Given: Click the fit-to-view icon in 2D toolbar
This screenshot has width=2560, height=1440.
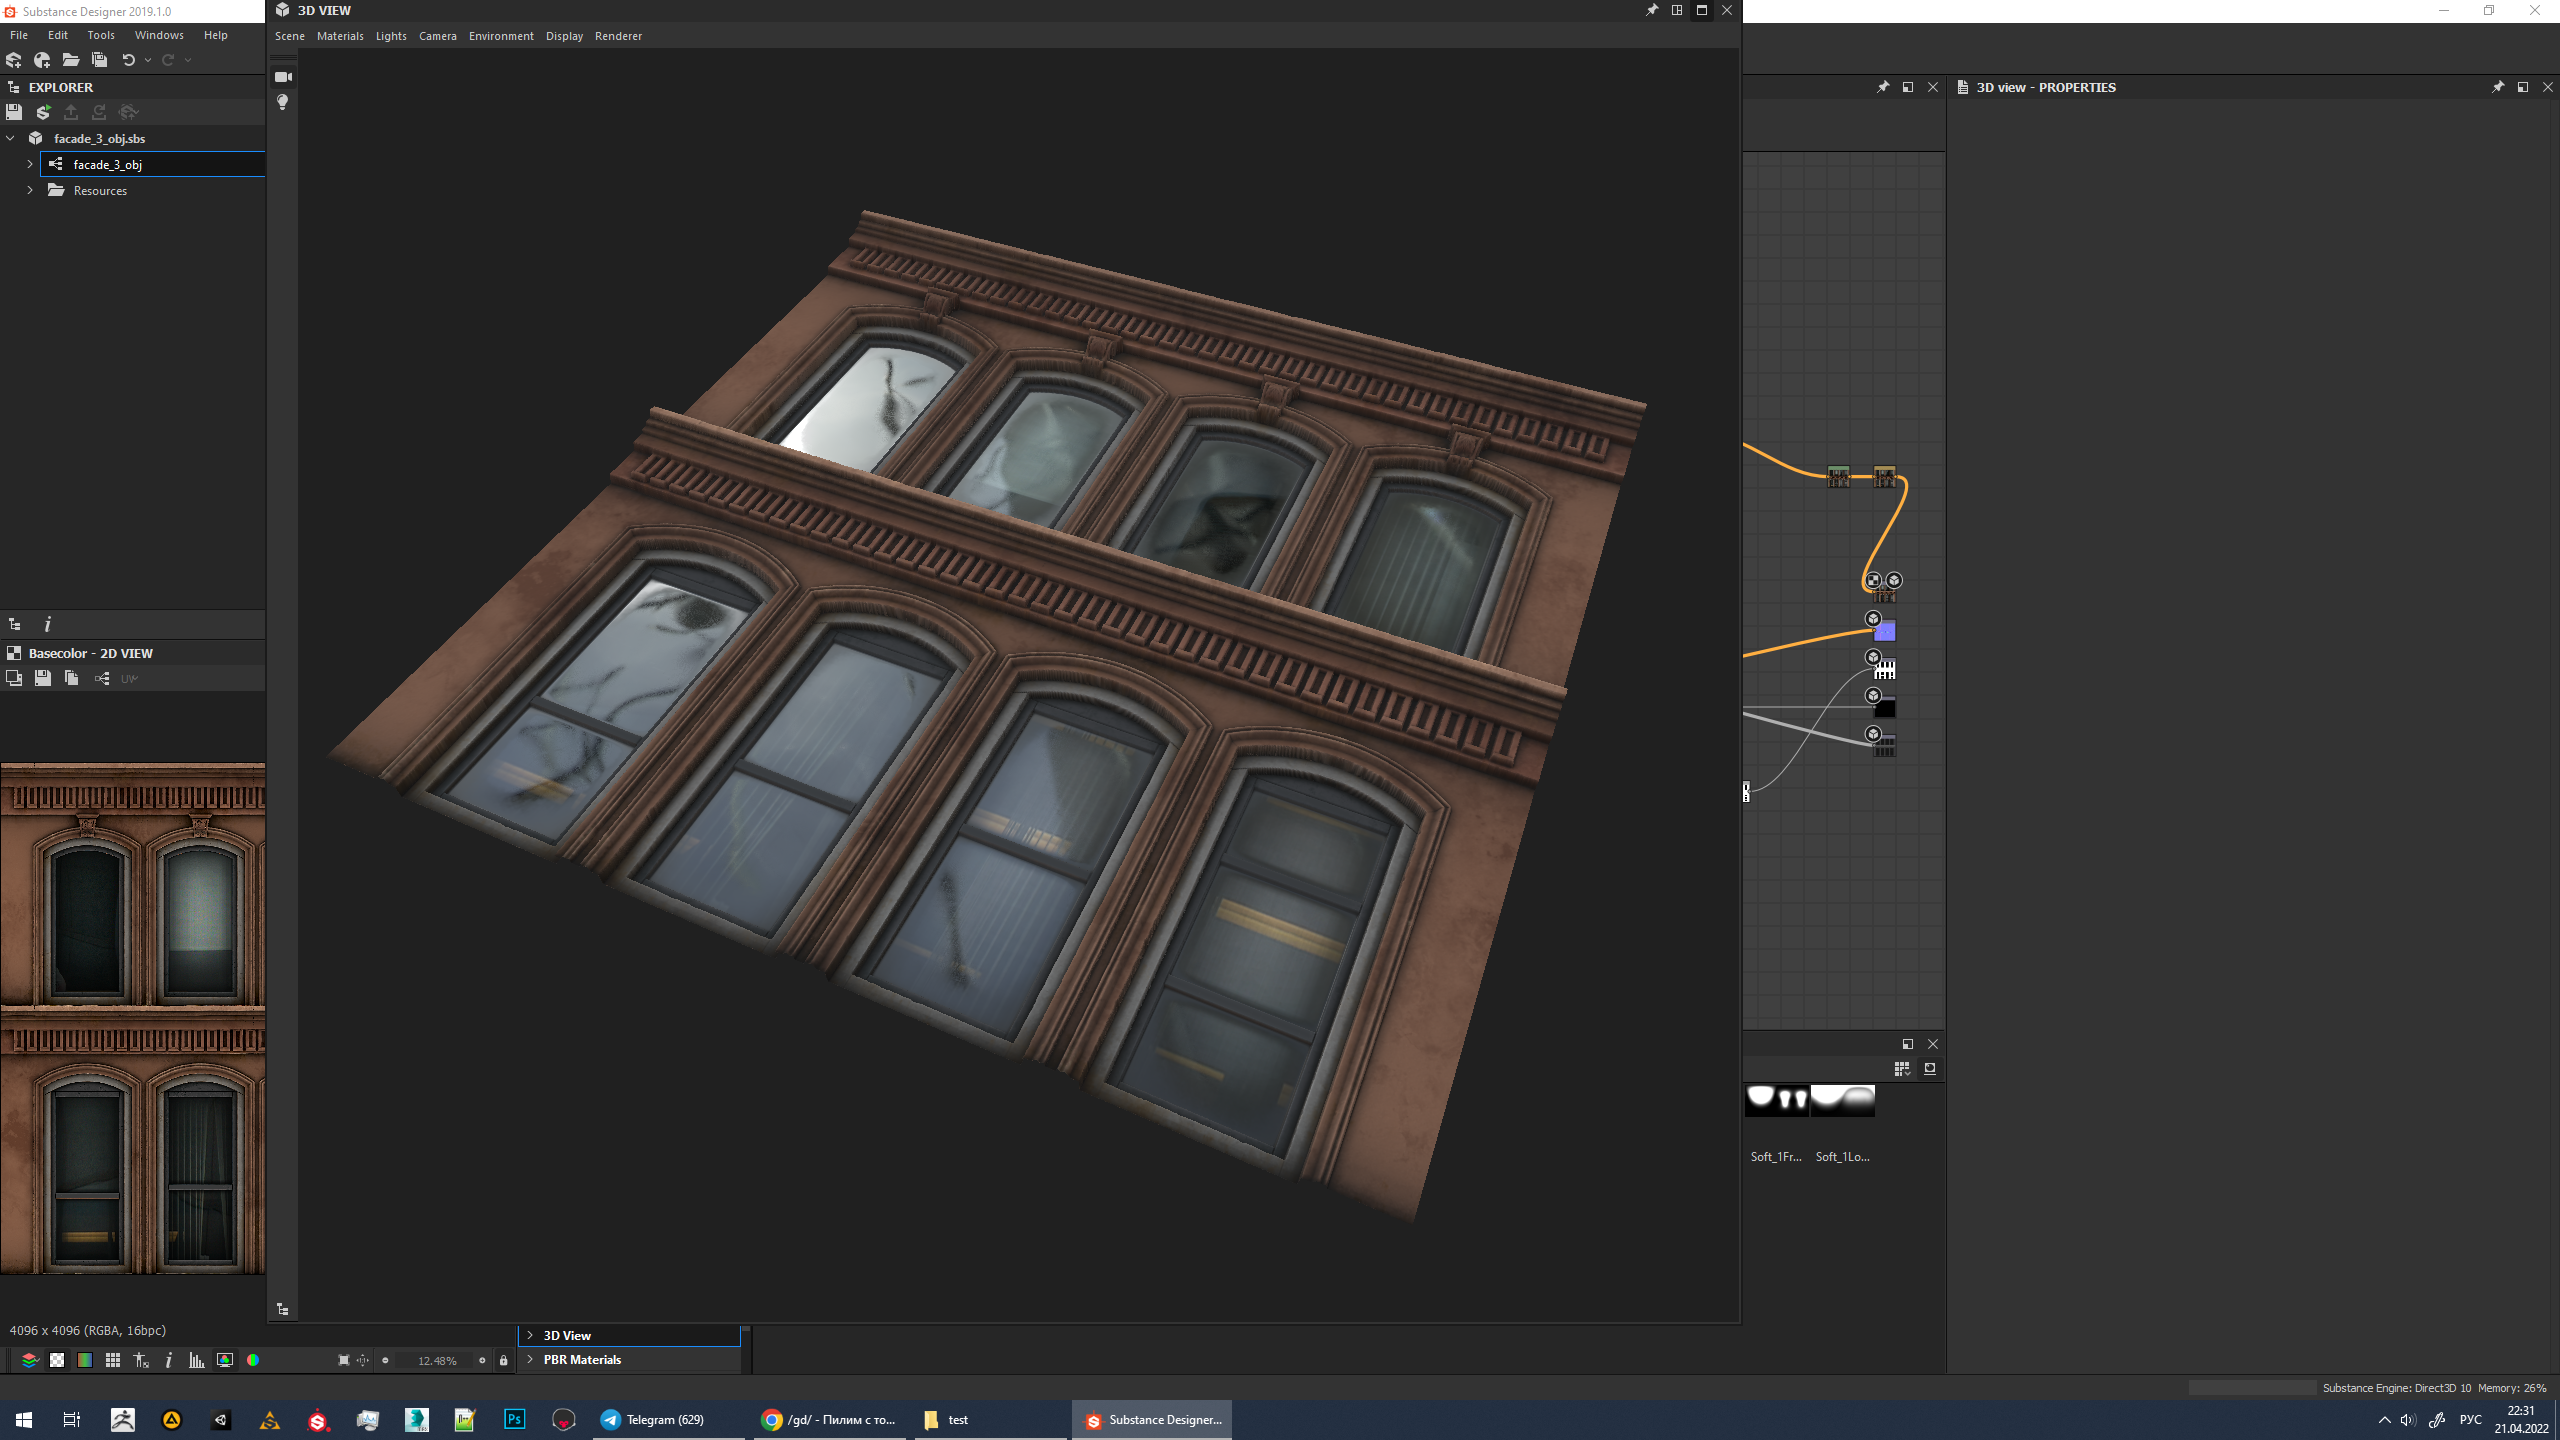Looking at the screenshot, I should coord(343,1360).
